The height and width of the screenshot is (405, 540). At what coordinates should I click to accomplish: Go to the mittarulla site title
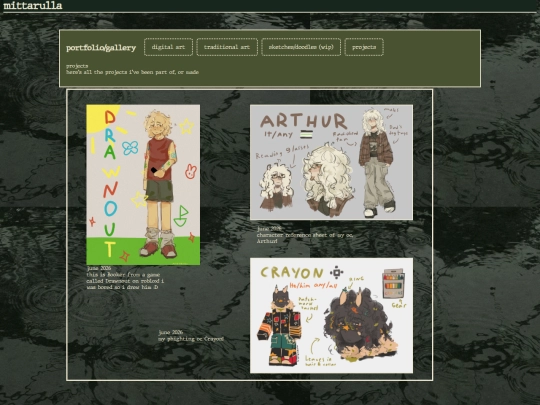33,6
